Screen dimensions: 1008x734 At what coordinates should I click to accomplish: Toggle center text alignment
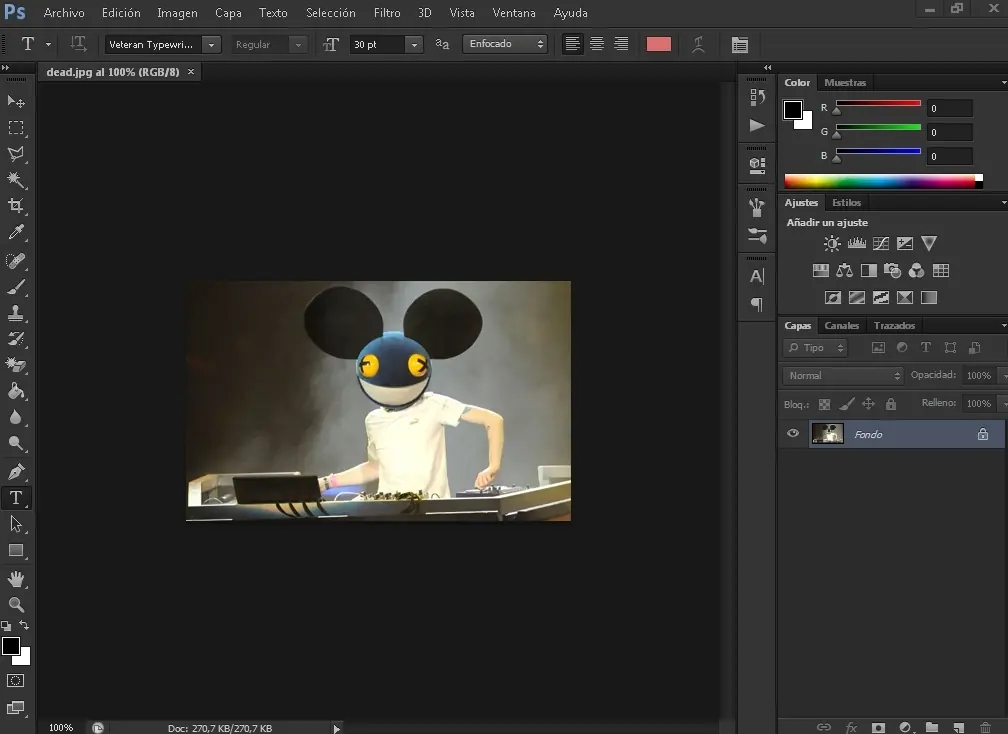point(597,44)
